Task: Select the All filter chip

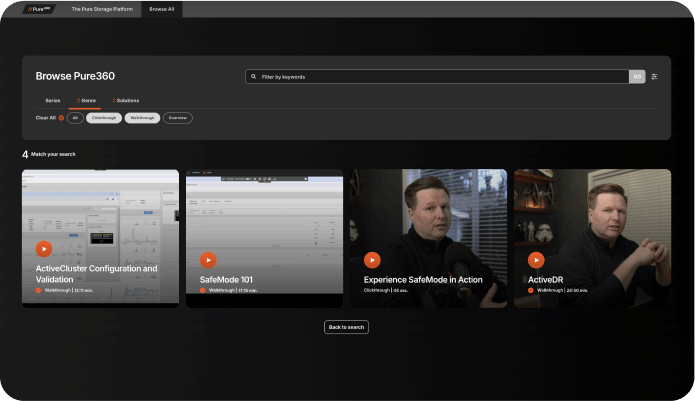Action: pyautogui.click(x=75, y=118)
